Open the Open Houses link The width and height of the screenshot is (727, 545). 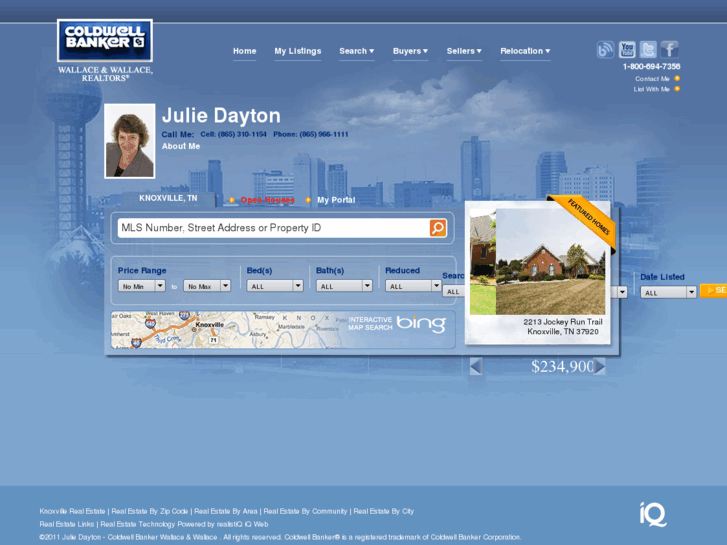268,200
